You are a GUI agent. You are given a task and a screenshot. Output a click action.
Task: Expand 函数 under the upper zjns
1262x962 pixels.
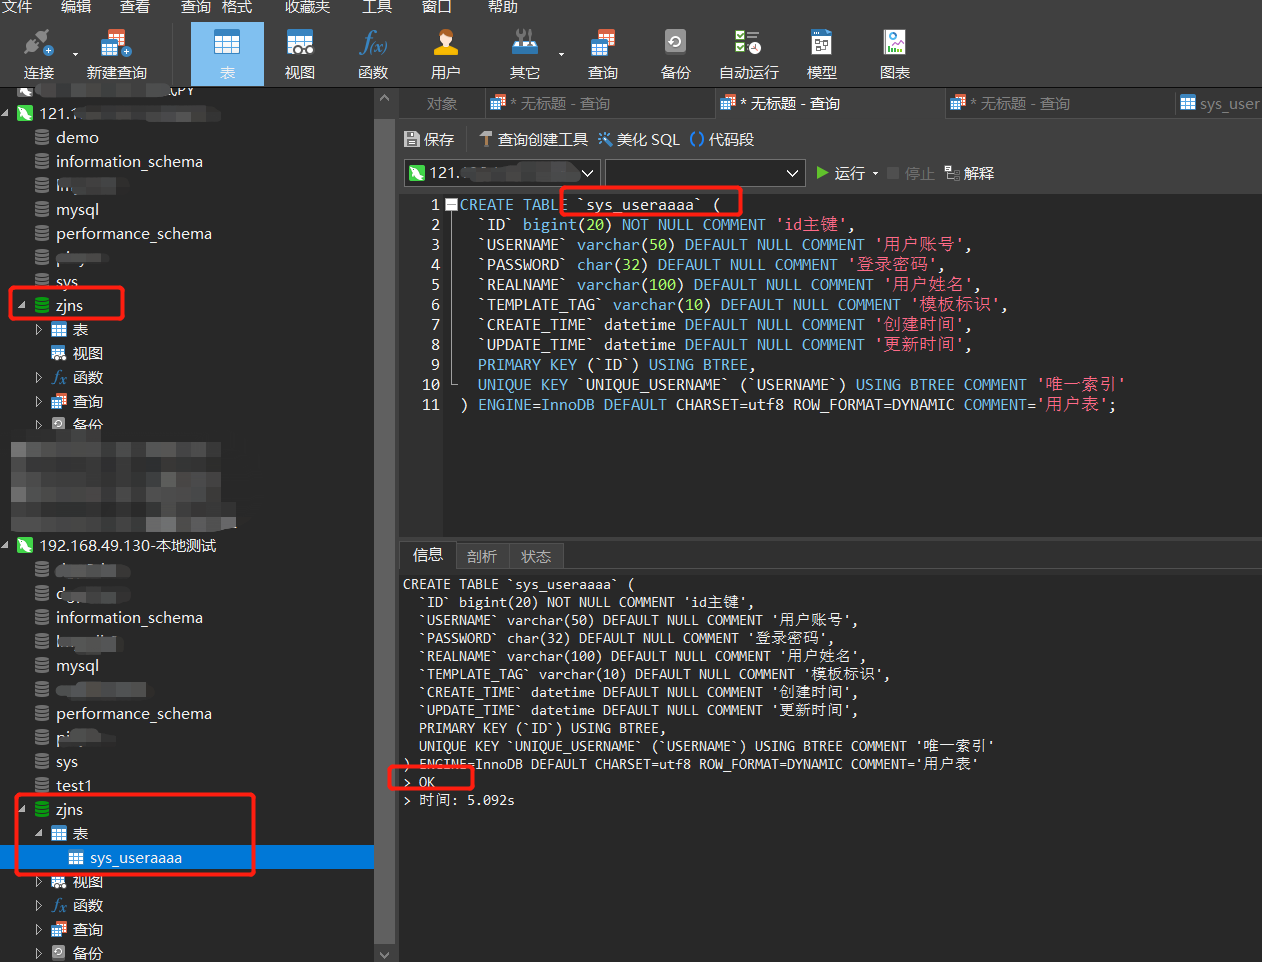(39, 377)
